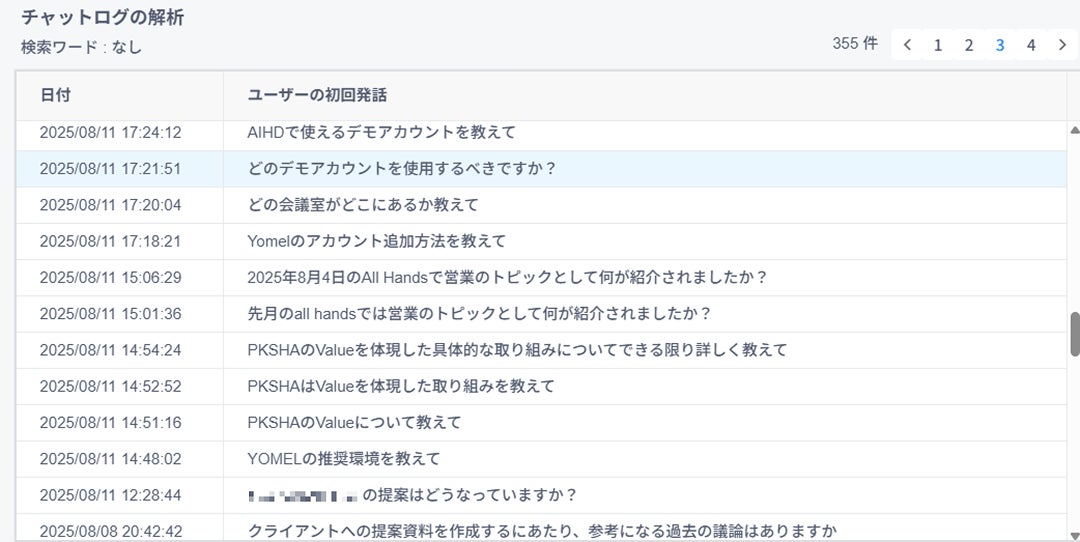Select the Yomelのアカウント追加方法 row

[376, 241]
